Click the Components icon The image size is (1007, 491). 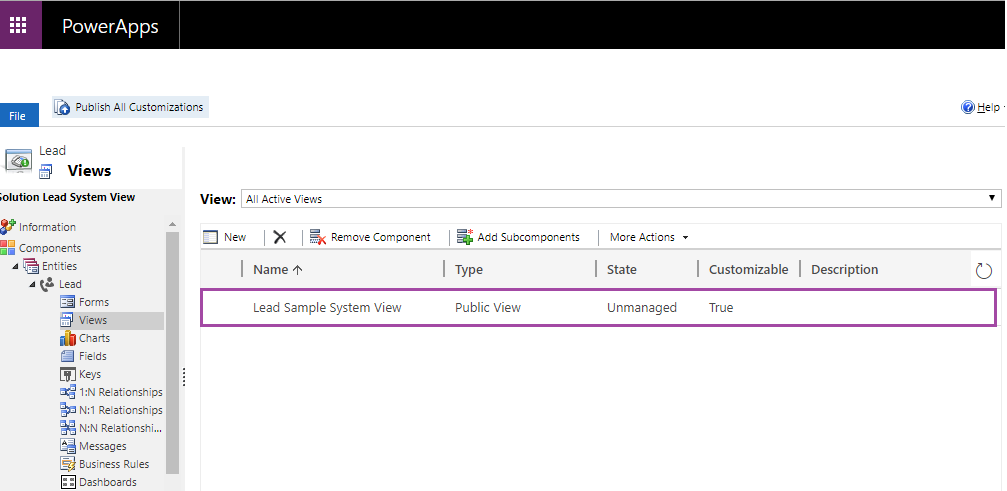(x=8, y=248)
